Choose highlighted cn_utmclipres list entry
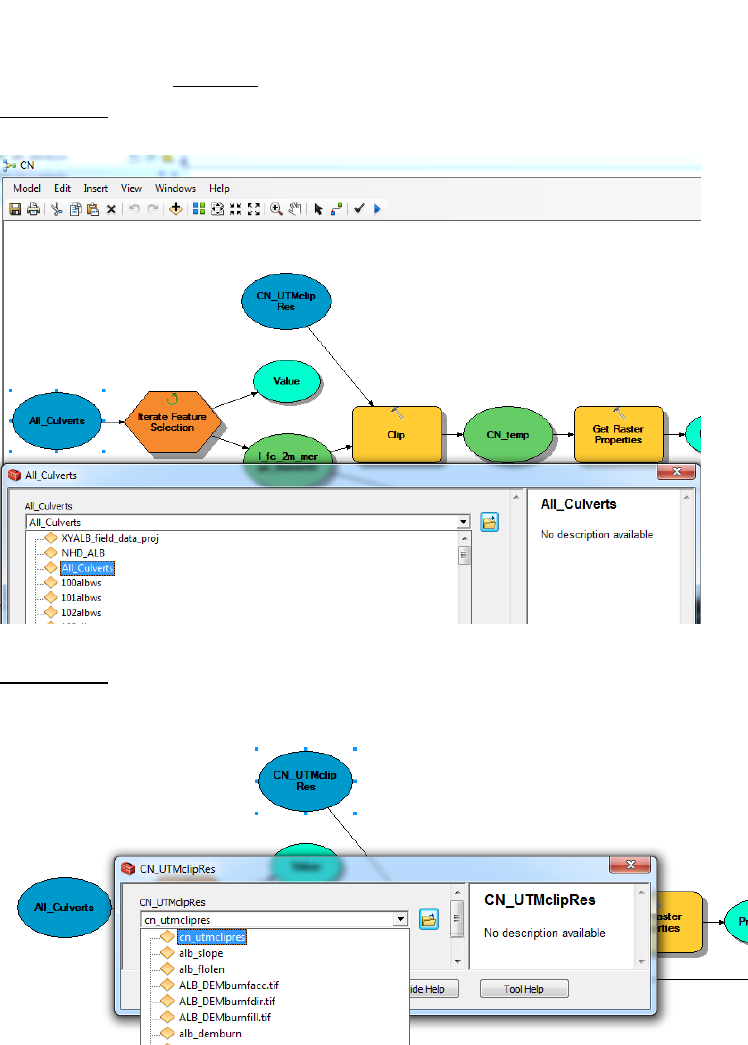Image resolution: width=748 pixels, height=1045 pixels. 212,937
